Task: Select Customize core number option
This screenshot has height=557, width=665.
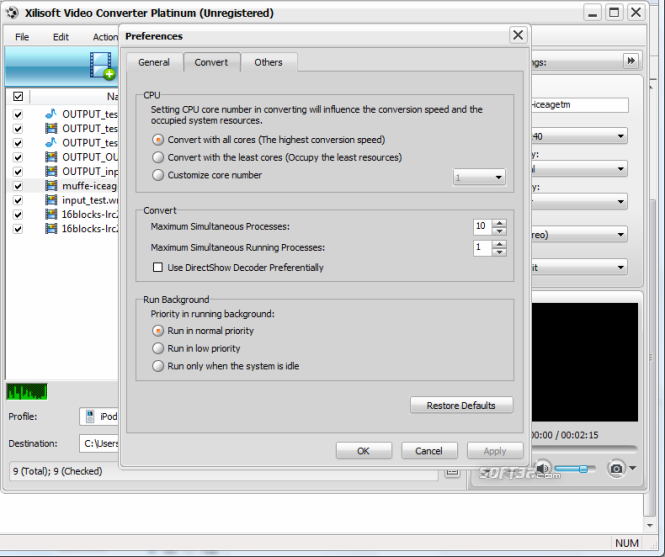Action: click(x=158, y=175)
